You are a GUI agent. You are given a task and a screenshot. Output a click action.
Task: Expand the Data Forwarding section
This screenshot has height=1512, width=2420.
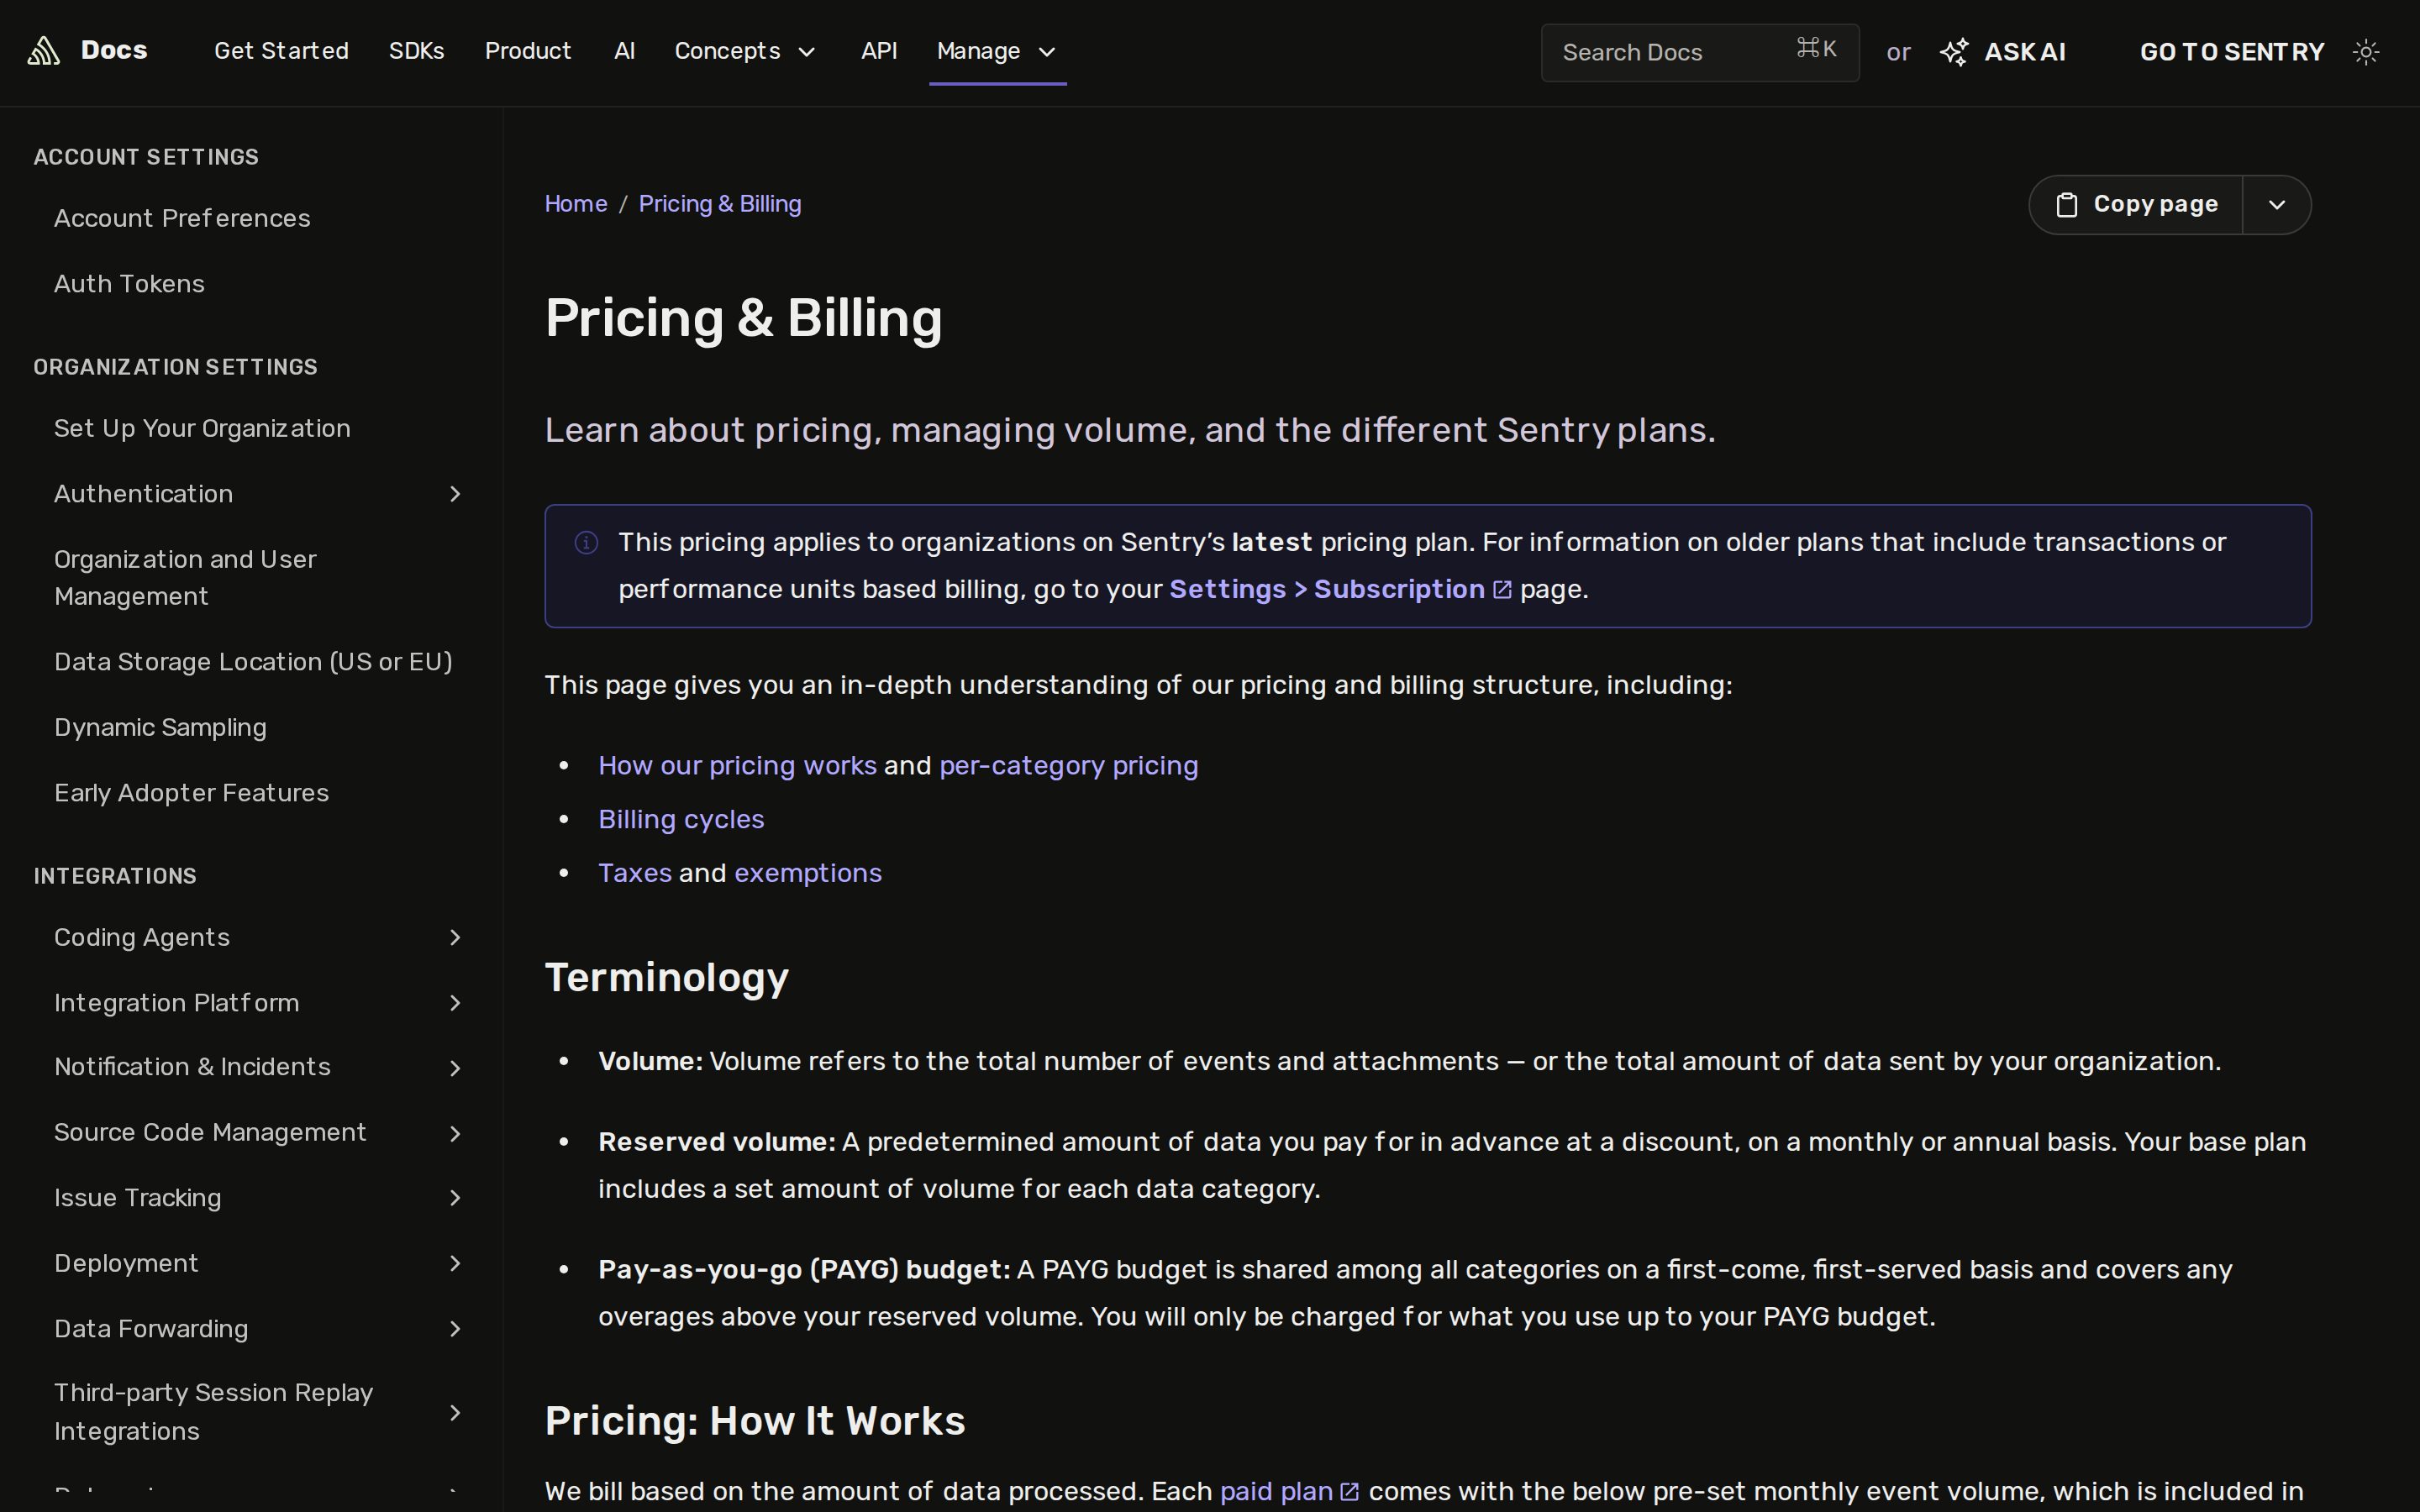click(455, 1329)
